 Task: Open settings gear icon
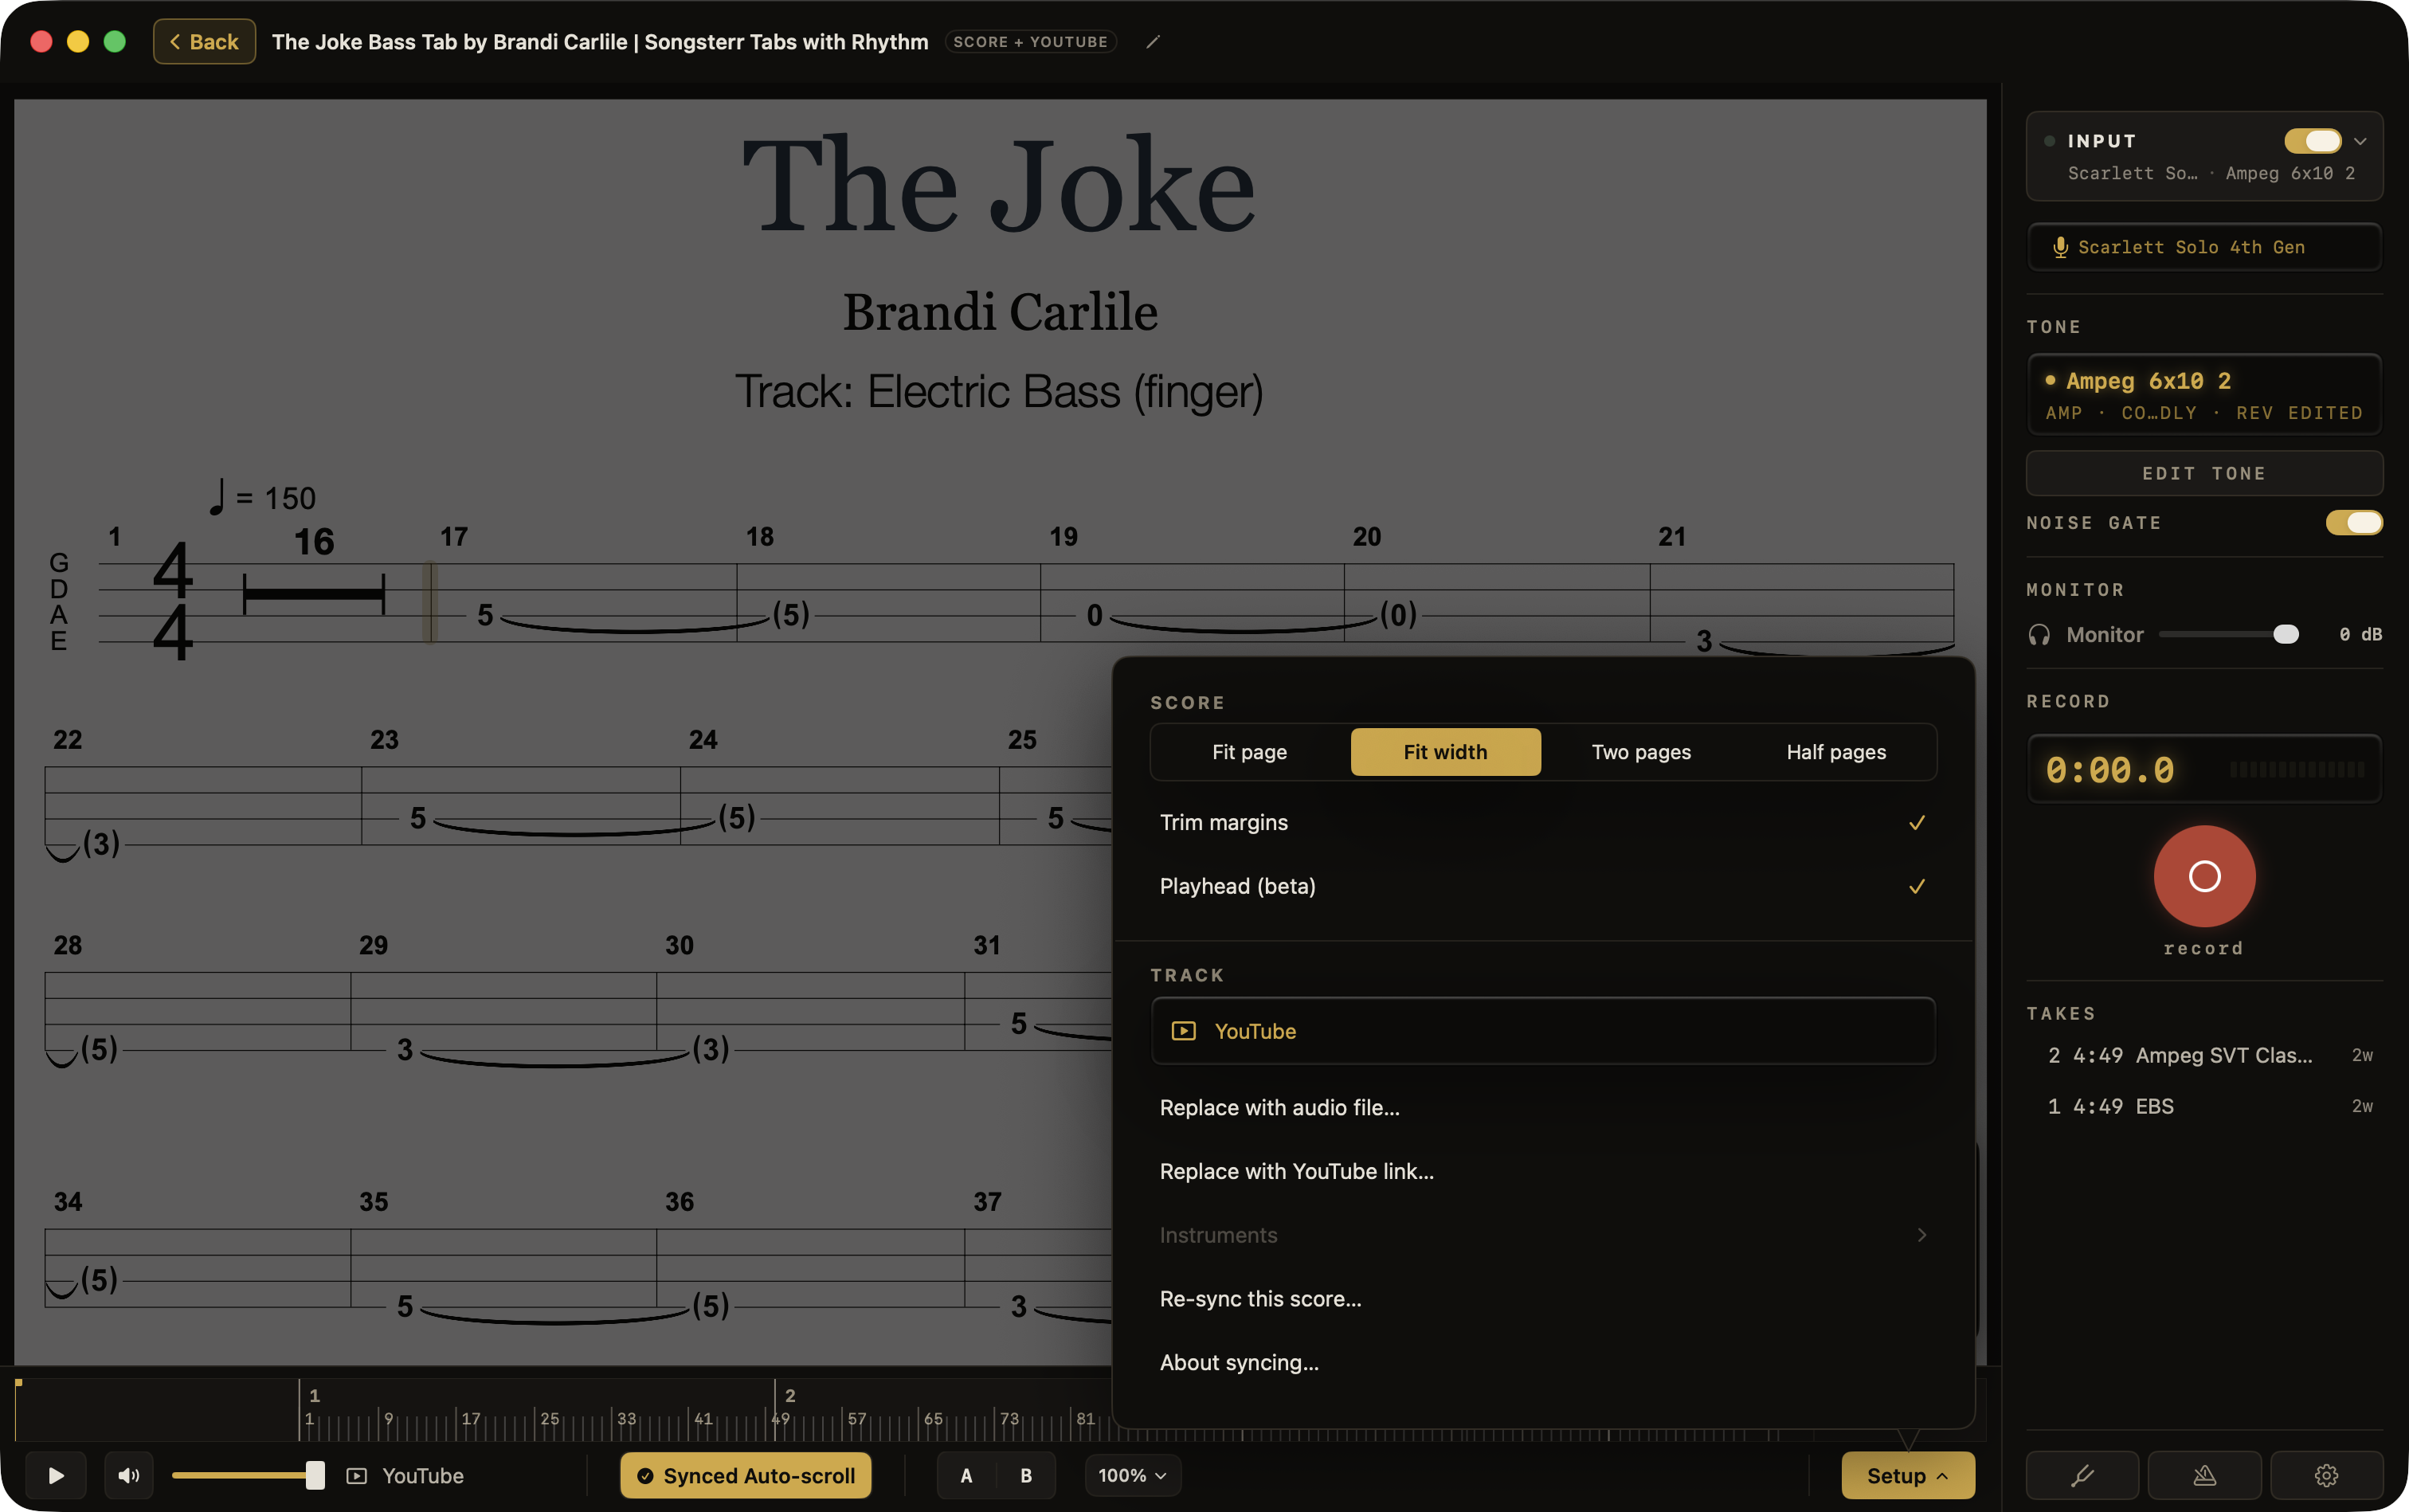click(2326, 1475)
